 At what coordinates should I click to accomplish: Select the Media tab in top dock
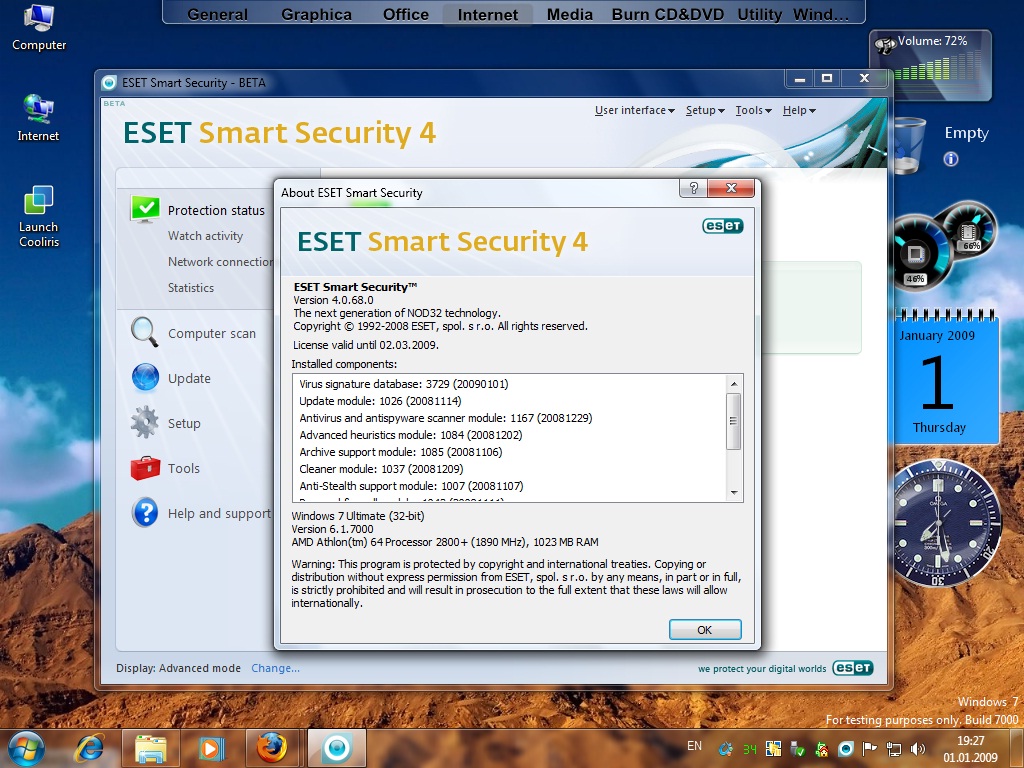point(569,14)
